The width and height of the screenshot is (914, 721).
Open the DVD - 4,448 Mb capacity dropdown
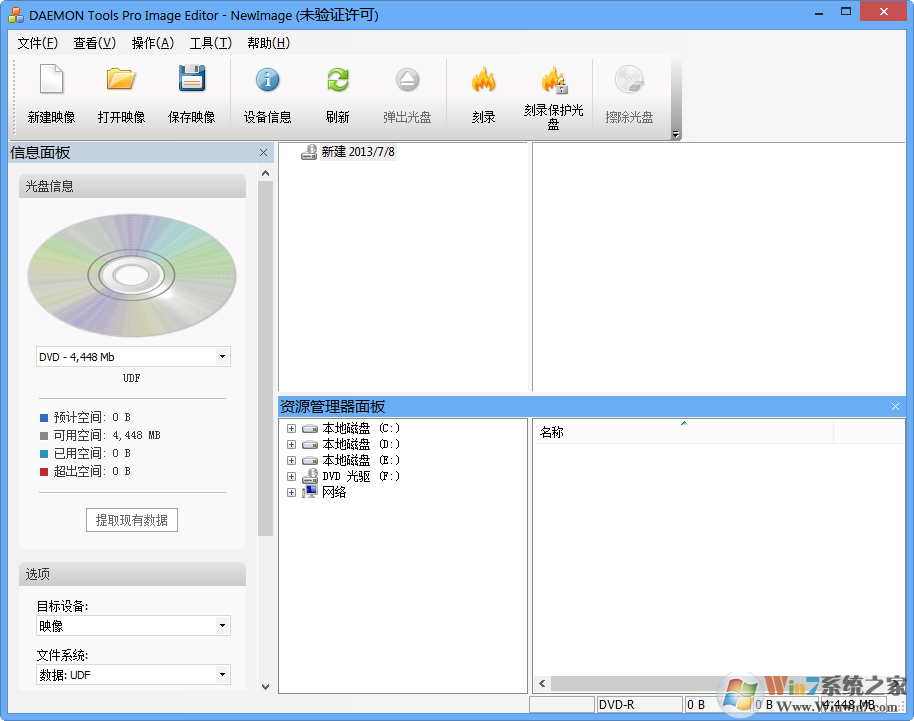coord(224,357)
